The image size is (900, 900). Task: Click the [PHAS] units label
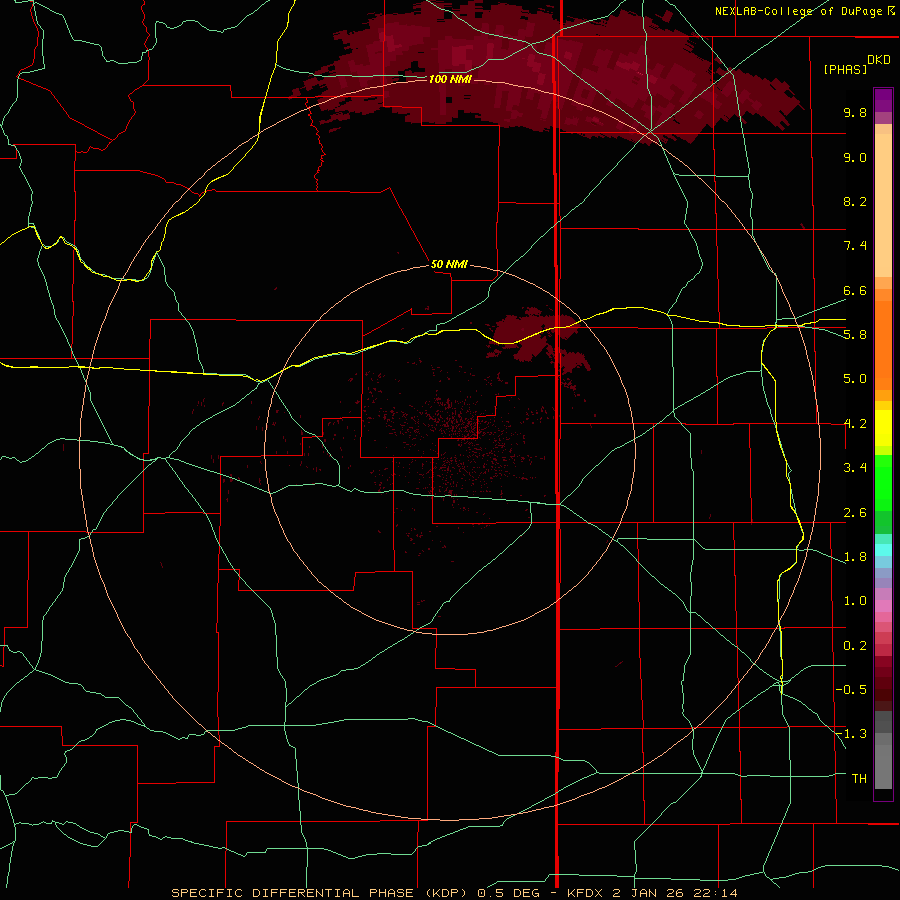(845, 69)
